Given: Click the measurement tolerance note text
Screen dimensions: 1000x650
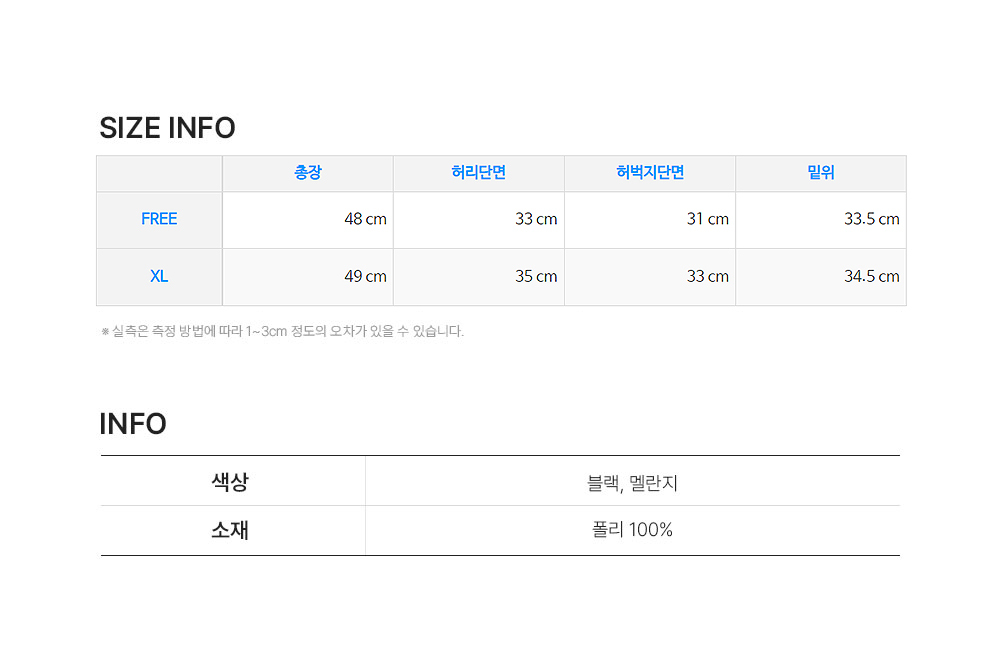Looking at the screenshot, I should (x=283, y=331).
